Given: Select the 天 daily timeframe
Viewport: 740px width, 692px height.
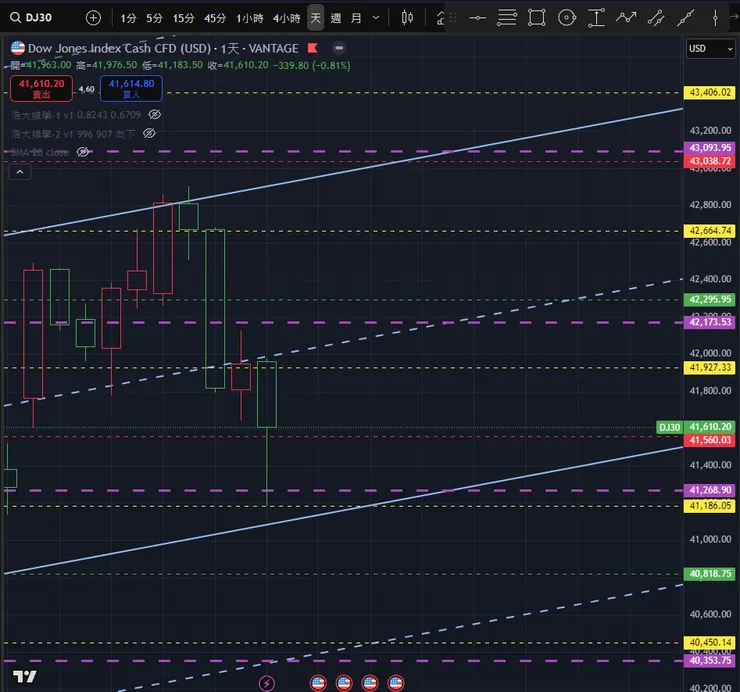Looking at the screenshot, I should tap(315, 18).
